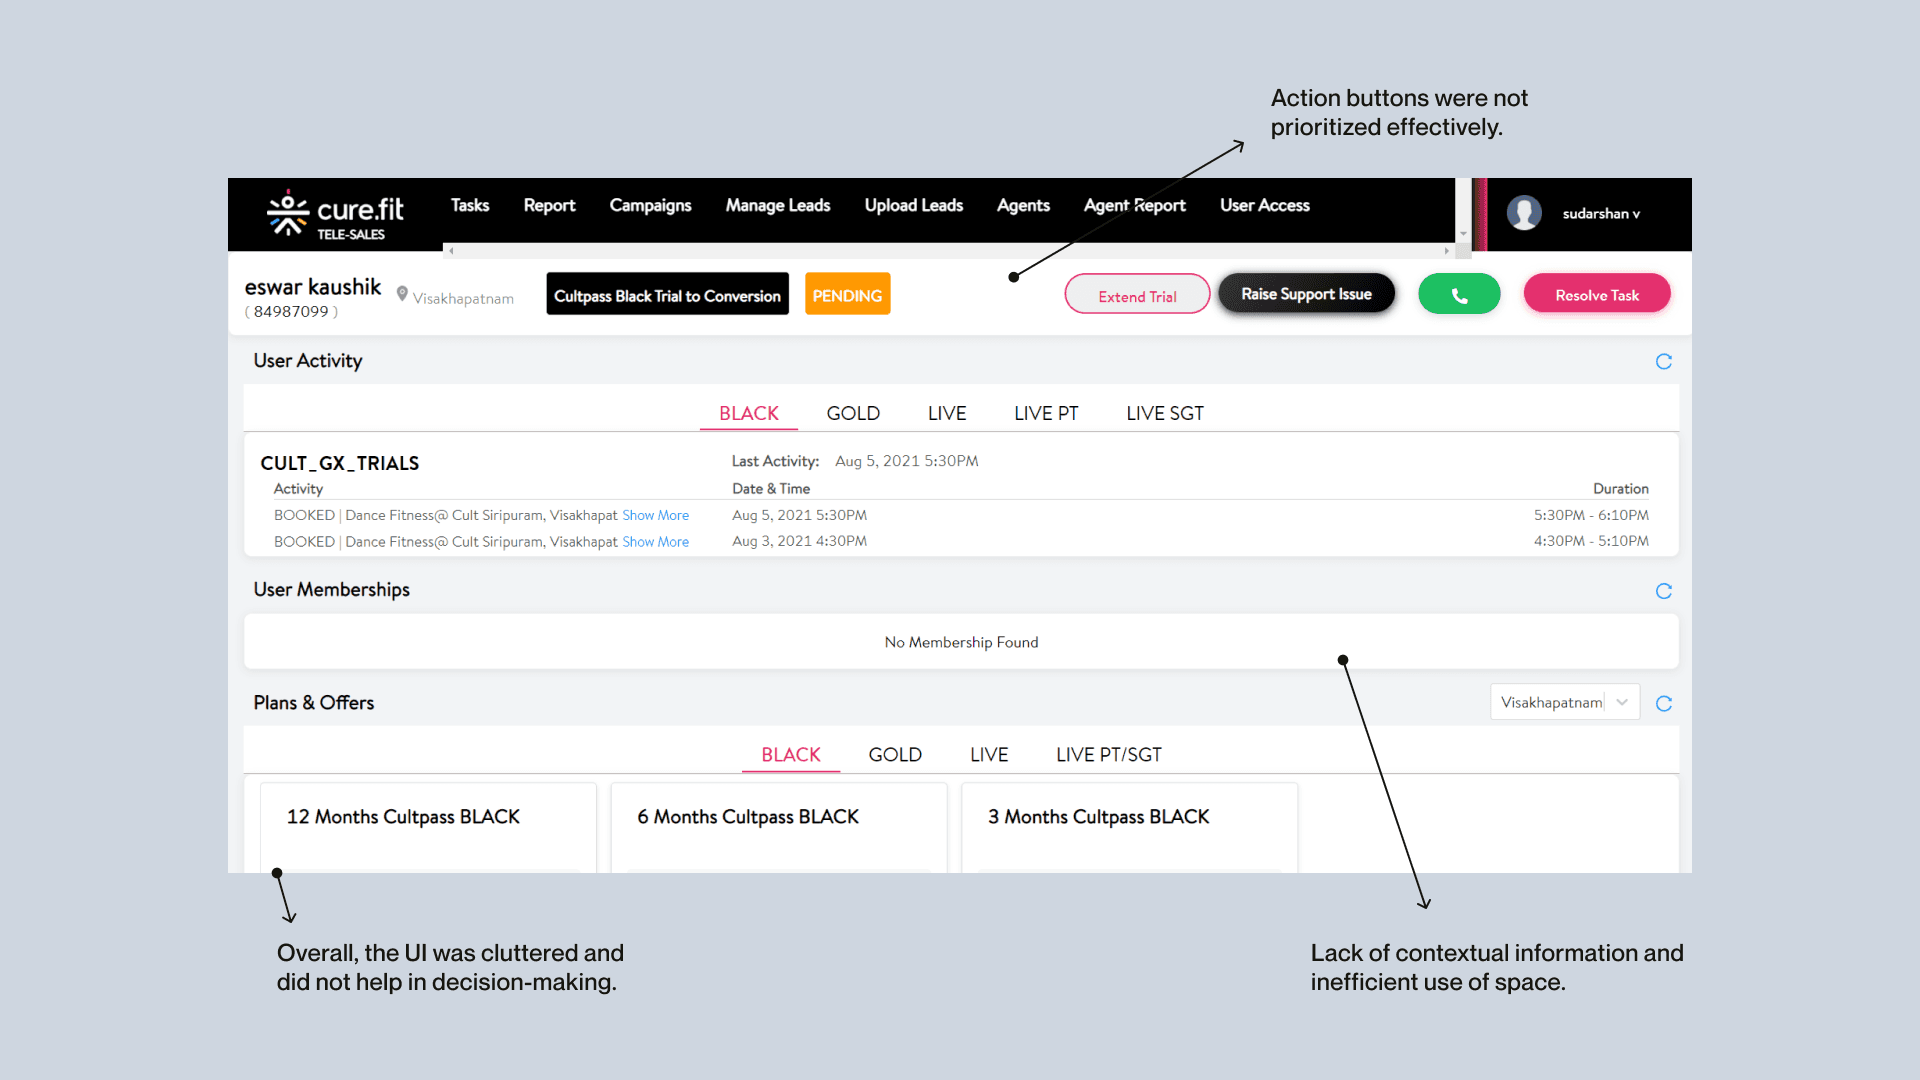Go to Campaigns in the navigation bar
Screen dimensions: 1920x1080
click(650, 205)
